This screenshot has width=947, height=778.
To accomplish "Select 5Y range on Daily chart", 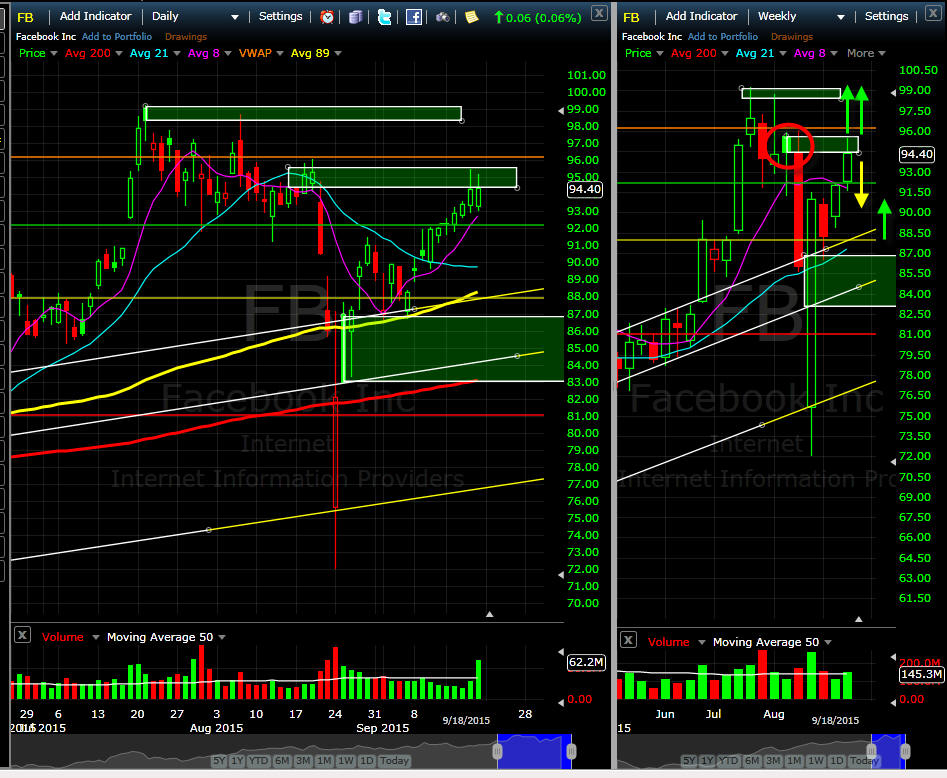I will (219, 760).
